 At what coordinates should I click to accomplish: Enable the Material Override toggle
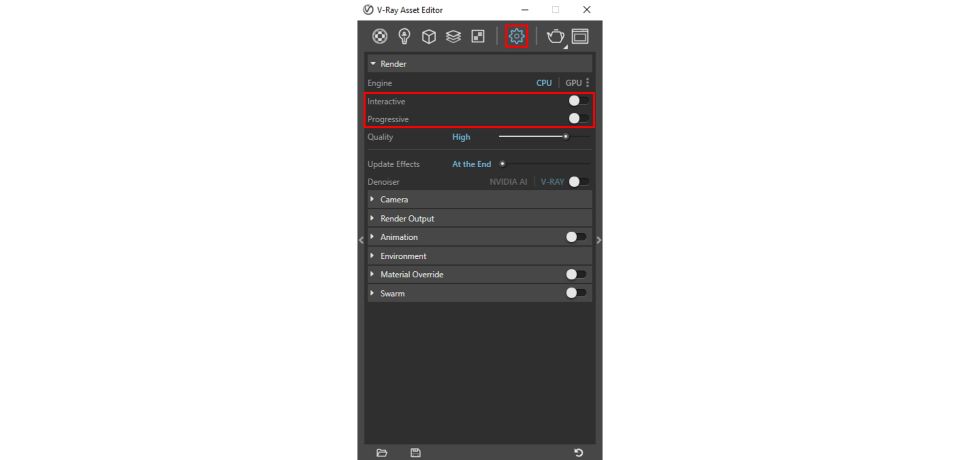tap(576, 274)
